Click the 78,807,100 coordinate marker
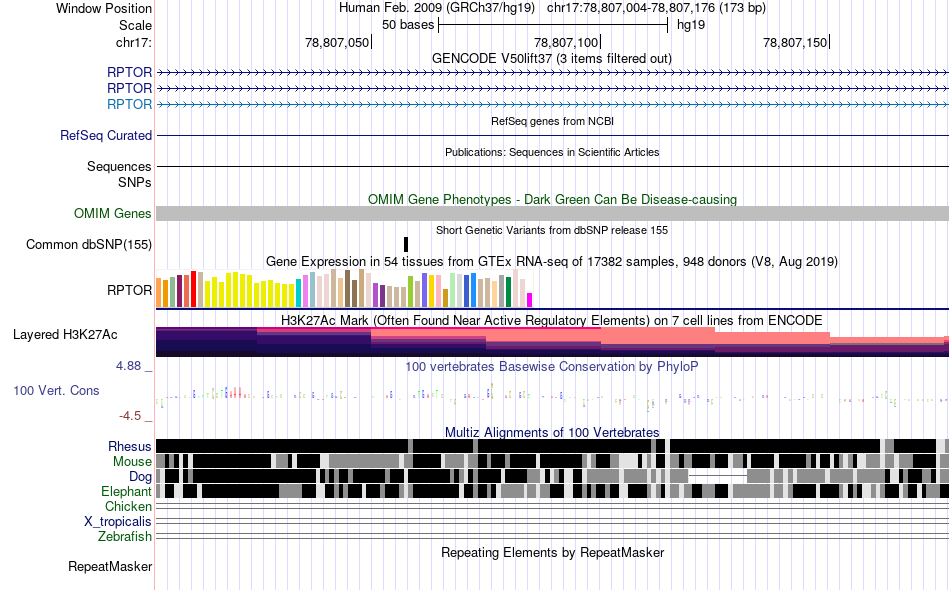This screenshot has width=950, height=590. tap(566, 42)
